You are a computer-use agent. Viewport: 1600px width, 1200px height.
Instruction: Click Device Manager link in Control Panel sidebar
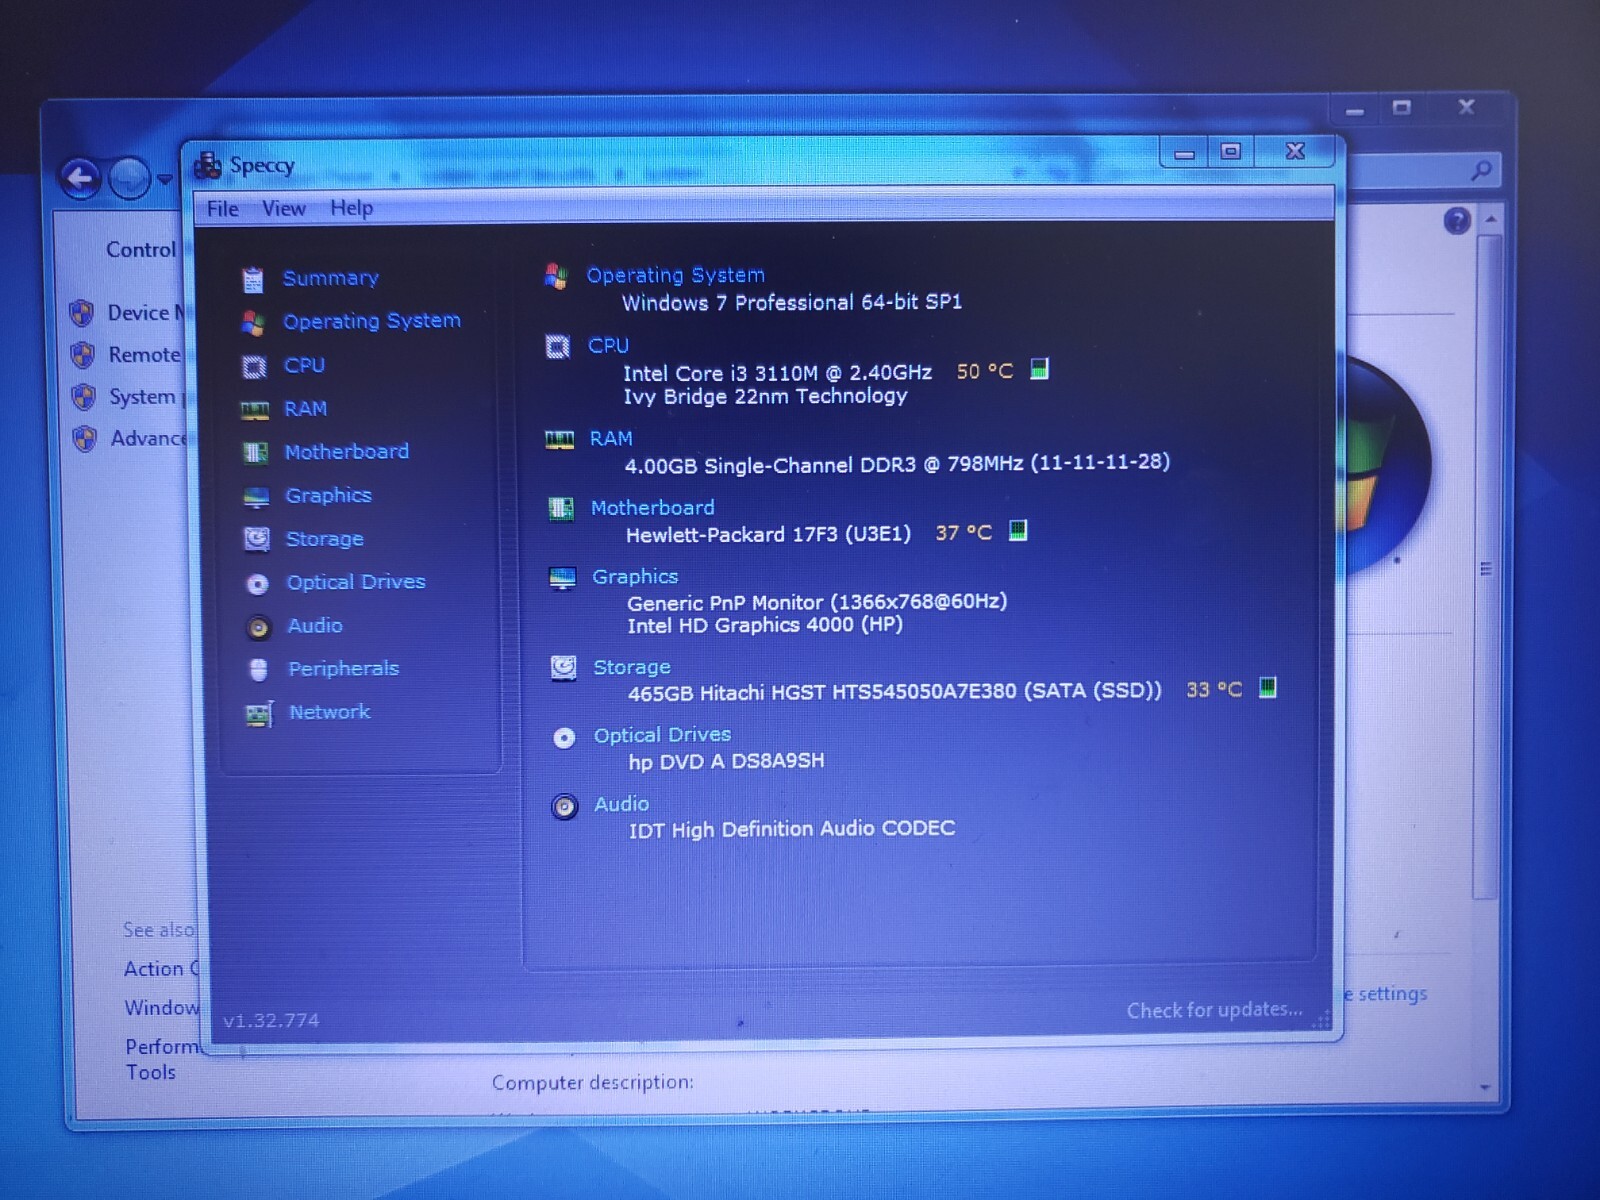[146, 313]
